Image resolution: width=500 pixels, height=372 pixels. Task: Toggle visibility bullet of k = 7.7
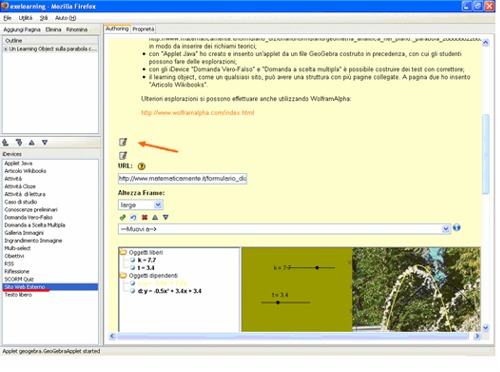pyautogui.click(x=133, y=260)
